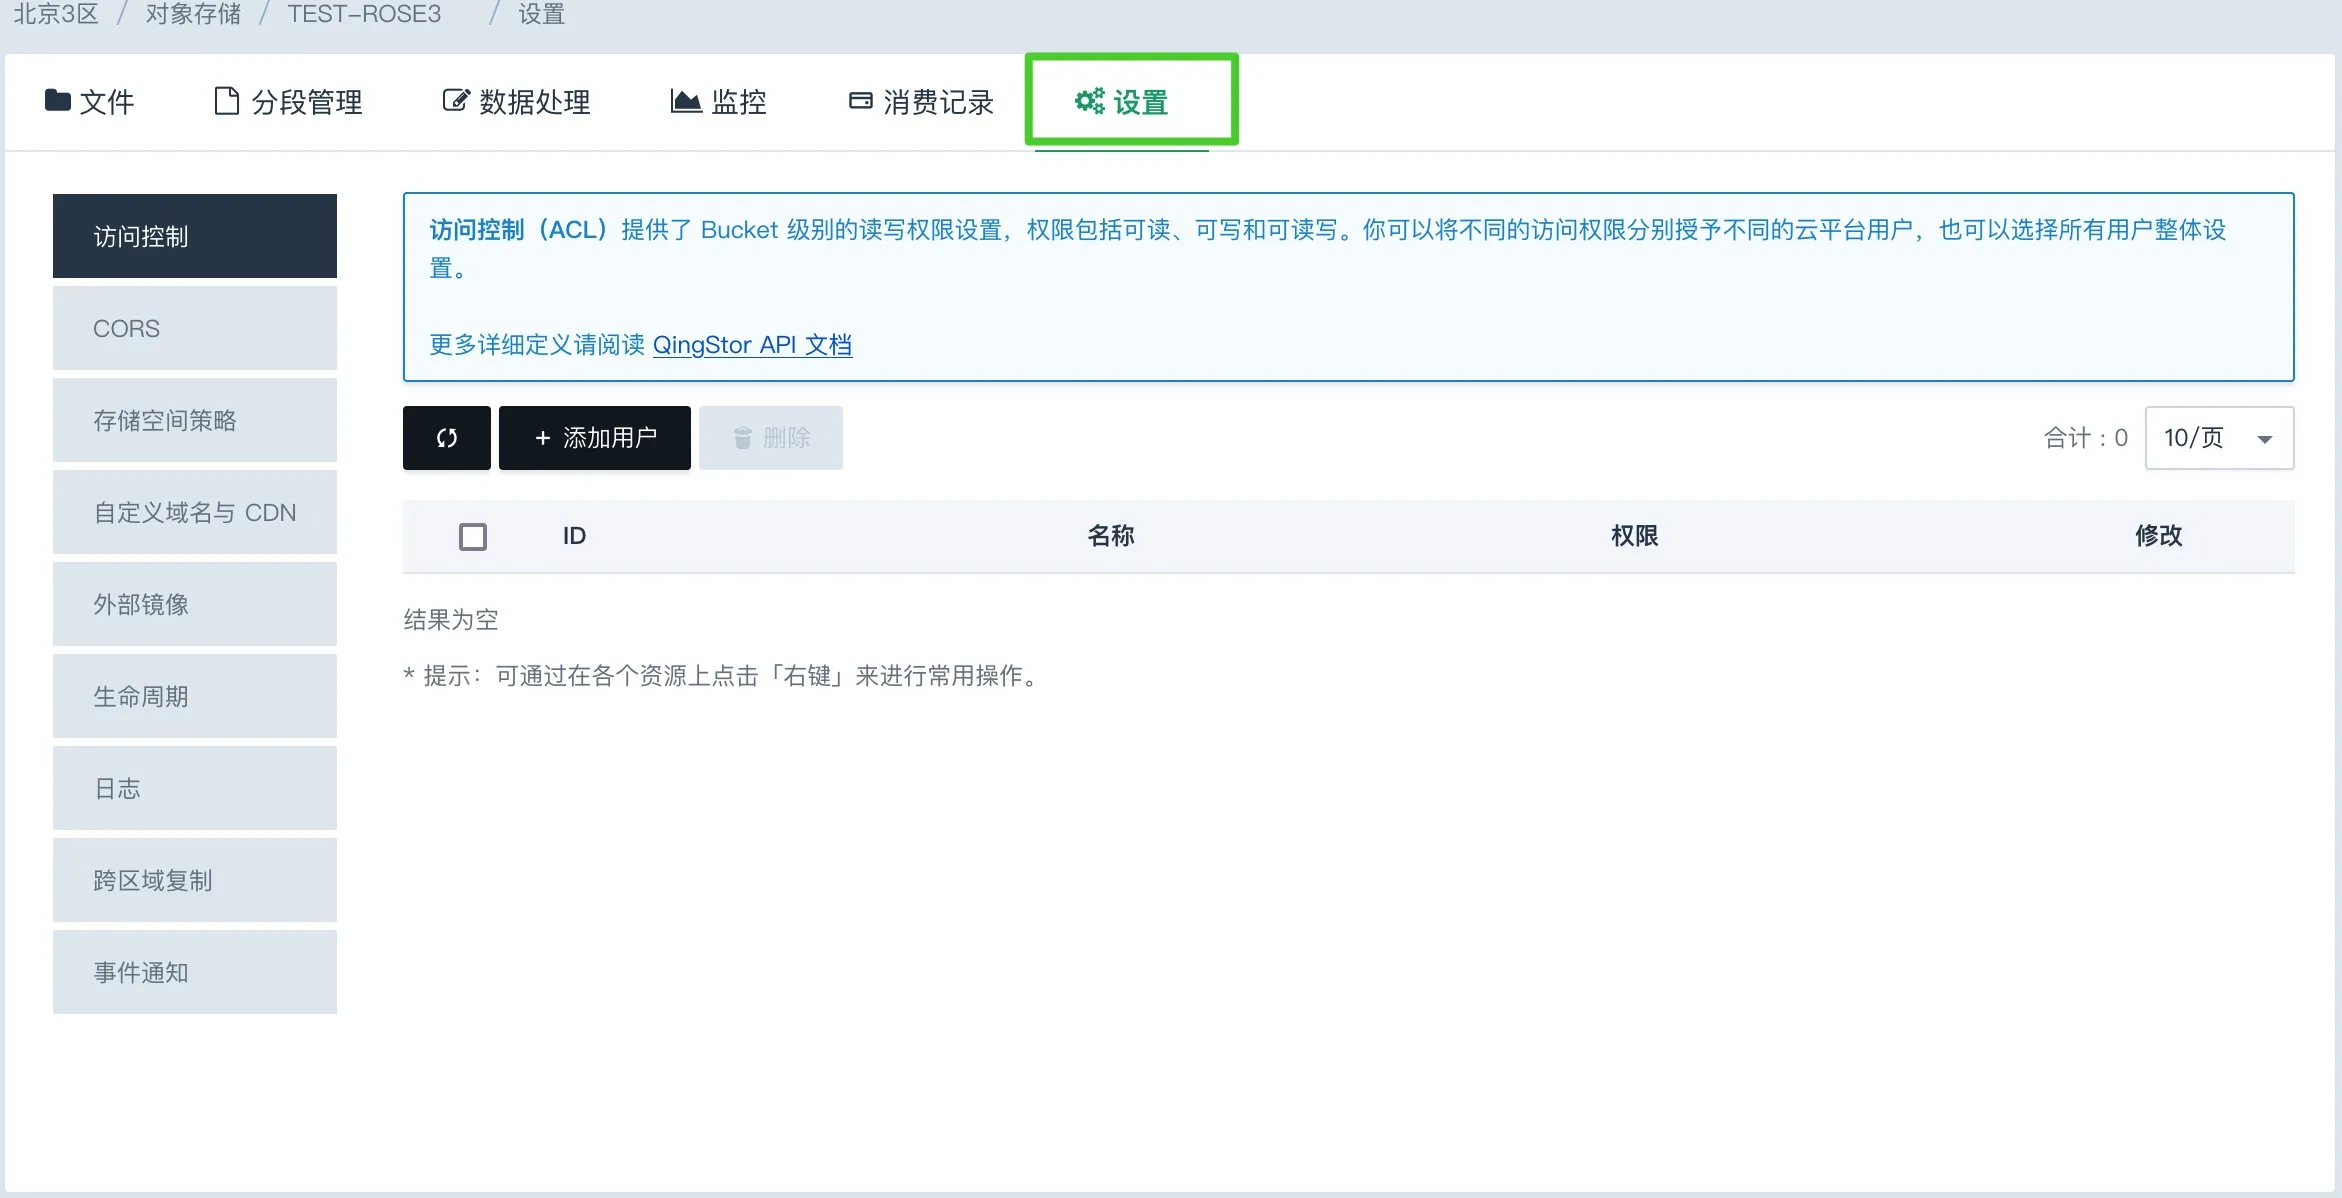Go to 生命周期 settings

click(x=195, y=697)
